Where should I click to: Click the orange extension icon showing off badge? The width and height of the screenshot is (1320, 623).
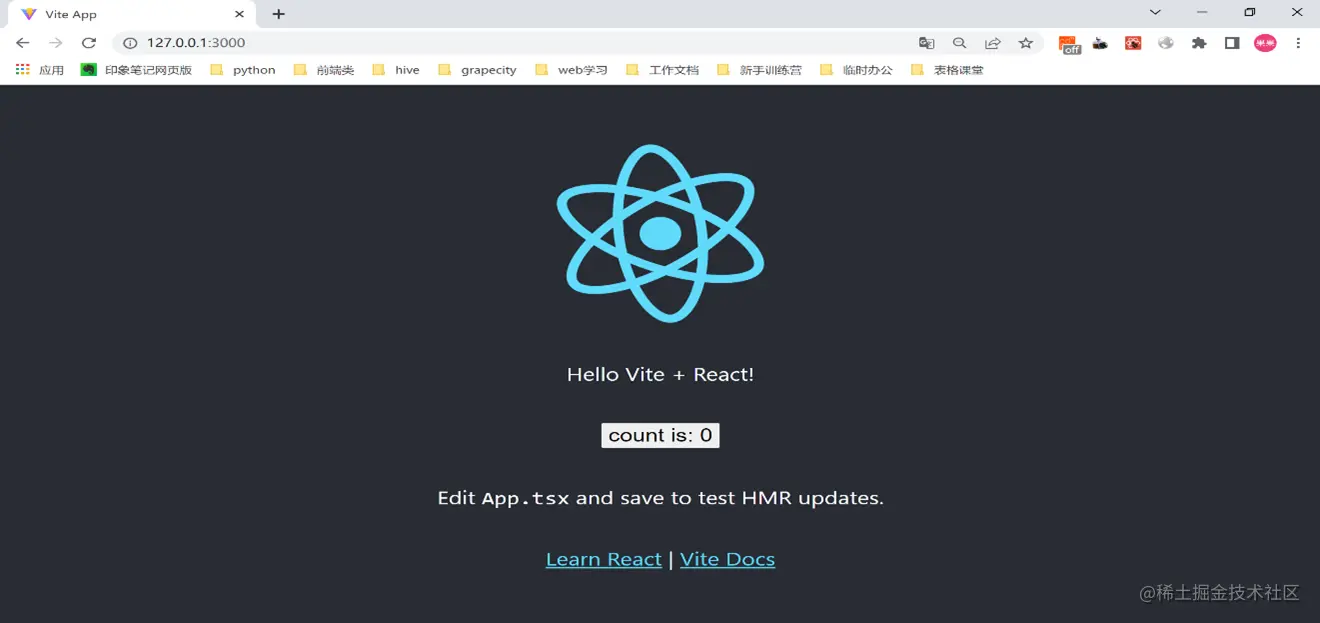(x=1069, y=44)
